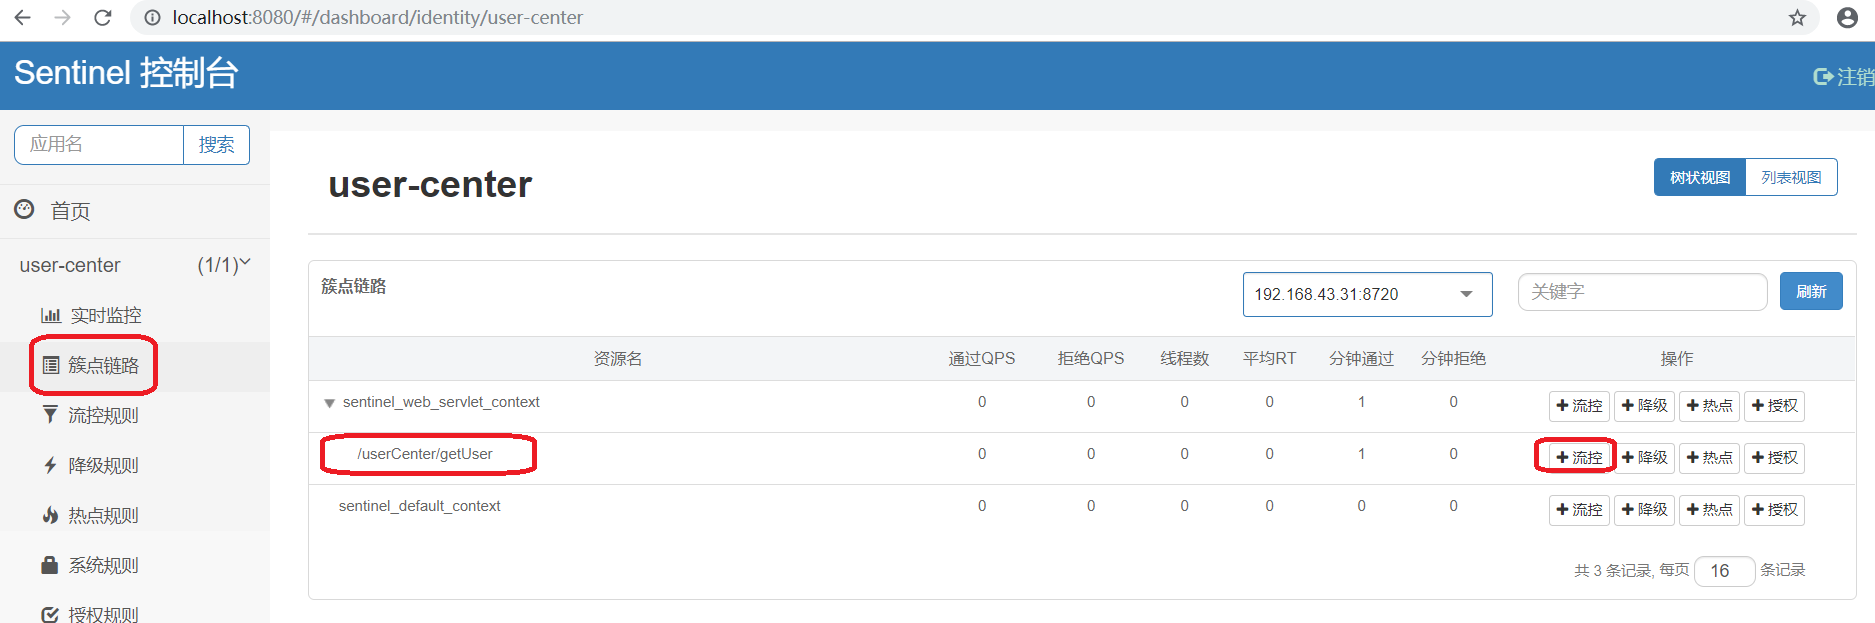Focus the 应用名 search field
The width and height of the screenshot is (1875, 623).
pos(99,144)
